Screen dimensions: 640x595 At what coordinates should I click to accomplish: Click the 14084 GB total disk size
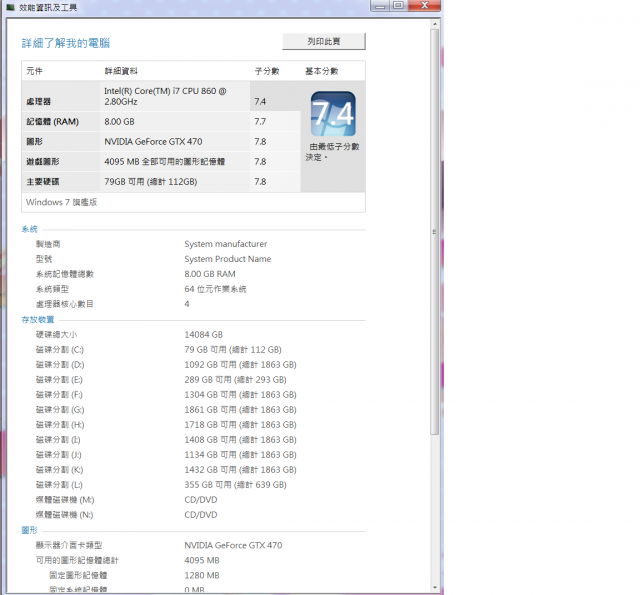[204, 335]
